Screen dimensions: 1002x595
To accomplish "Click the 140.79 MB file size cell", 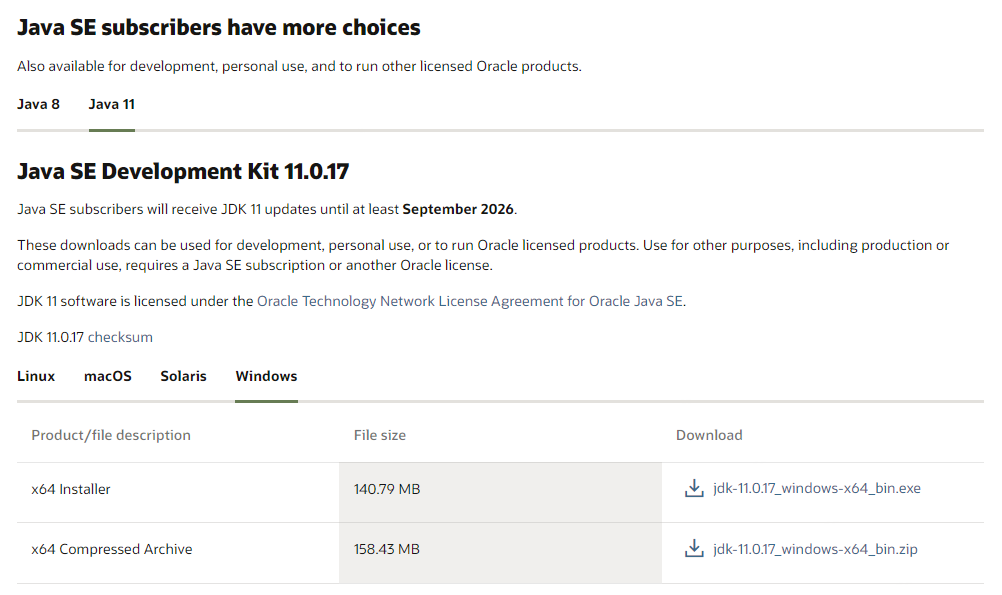I will 387,489.
